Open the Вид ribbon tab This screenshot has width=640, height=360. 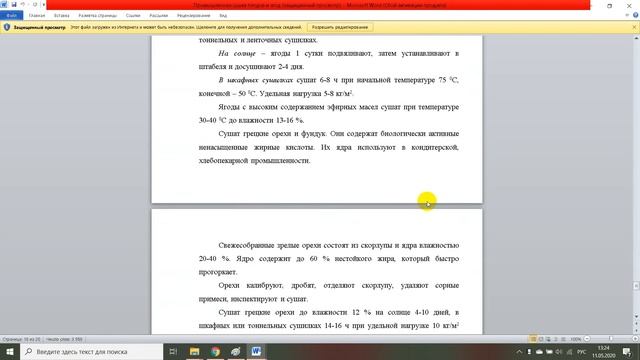(223, 16)
